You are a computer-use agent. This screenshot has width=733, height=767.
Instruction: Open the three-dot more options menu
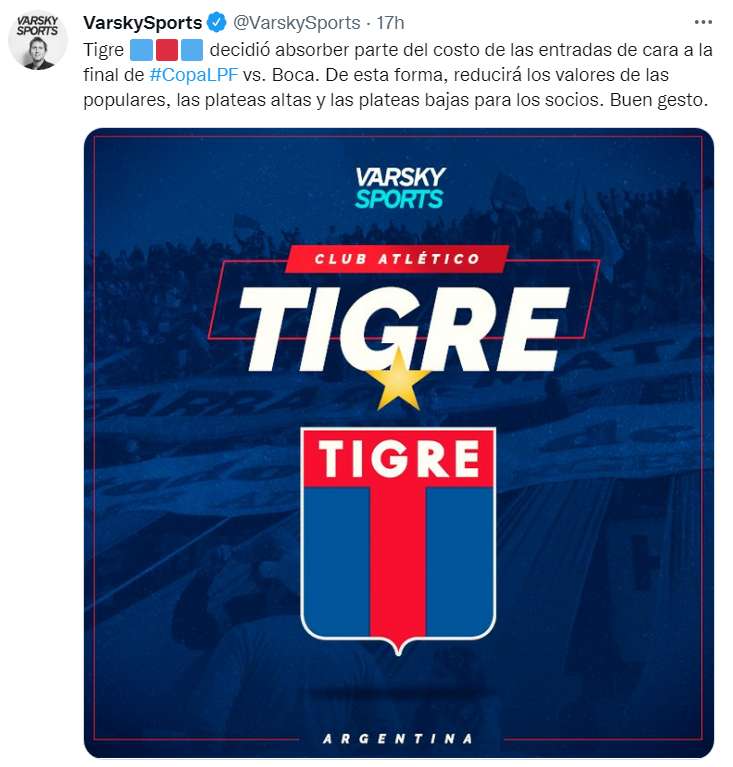[x=703, y=23]
